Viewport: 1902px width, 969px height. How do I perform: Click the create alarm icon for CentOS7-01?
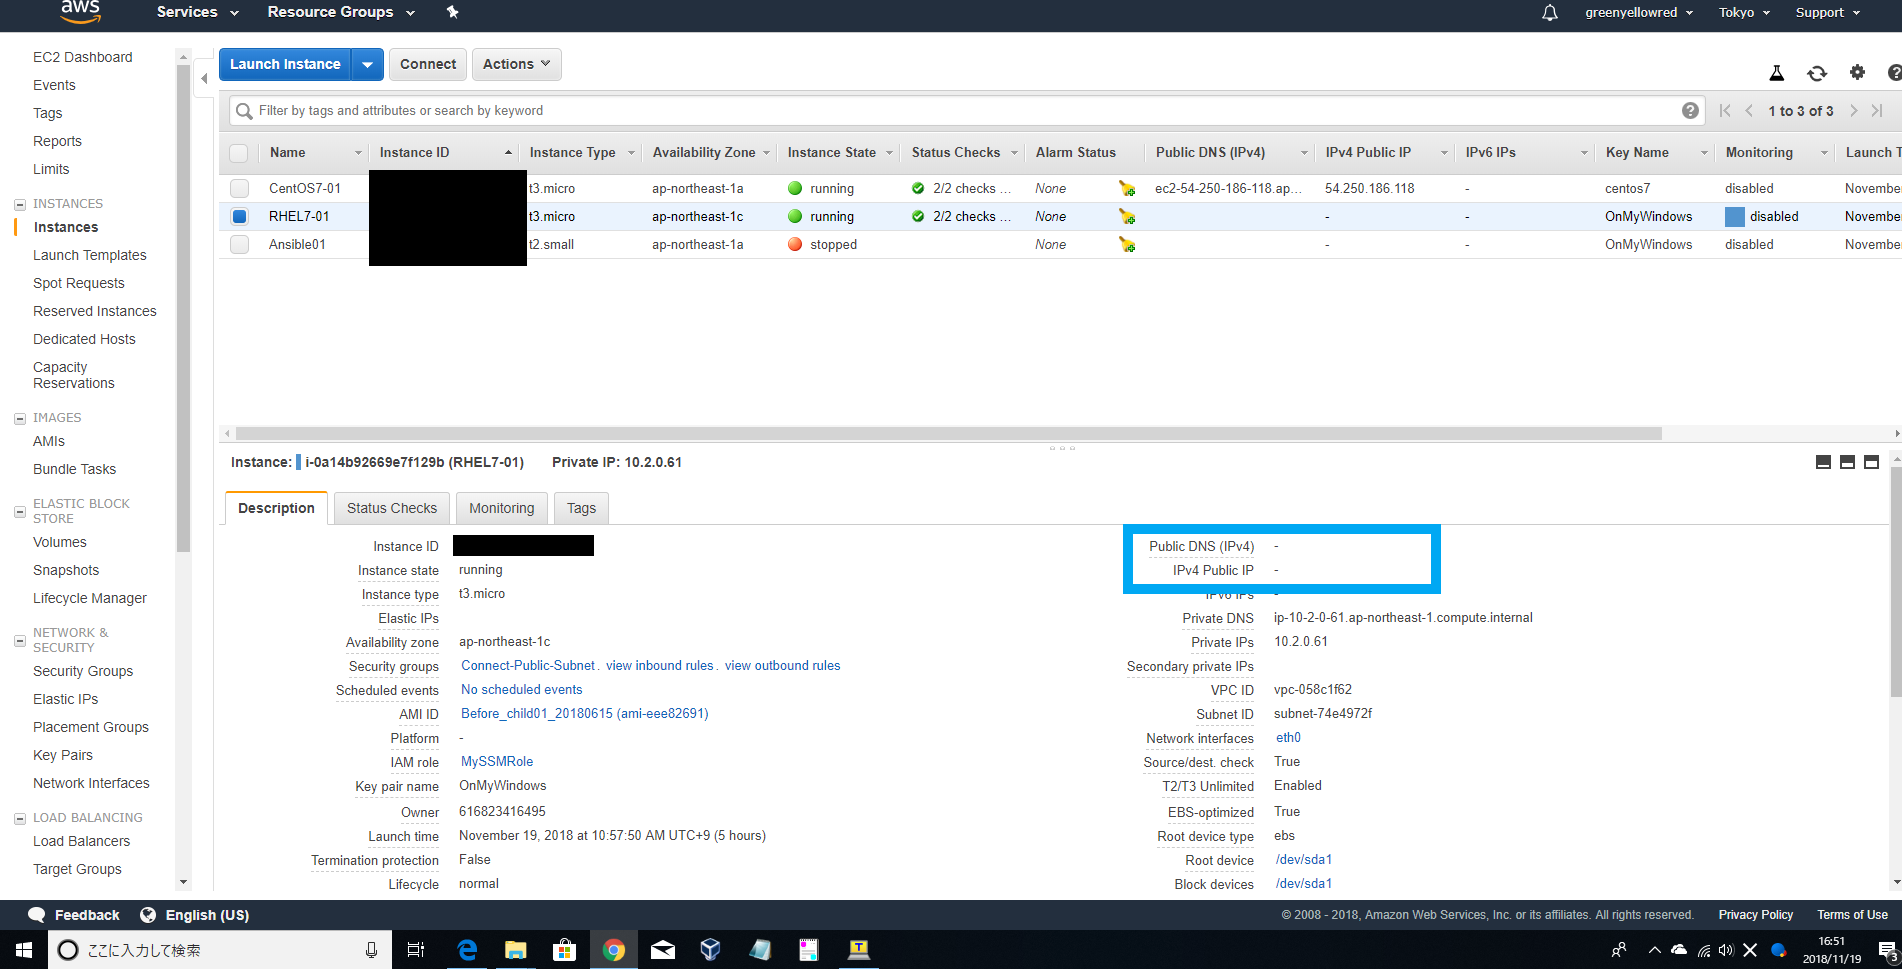pos(1128,188)
